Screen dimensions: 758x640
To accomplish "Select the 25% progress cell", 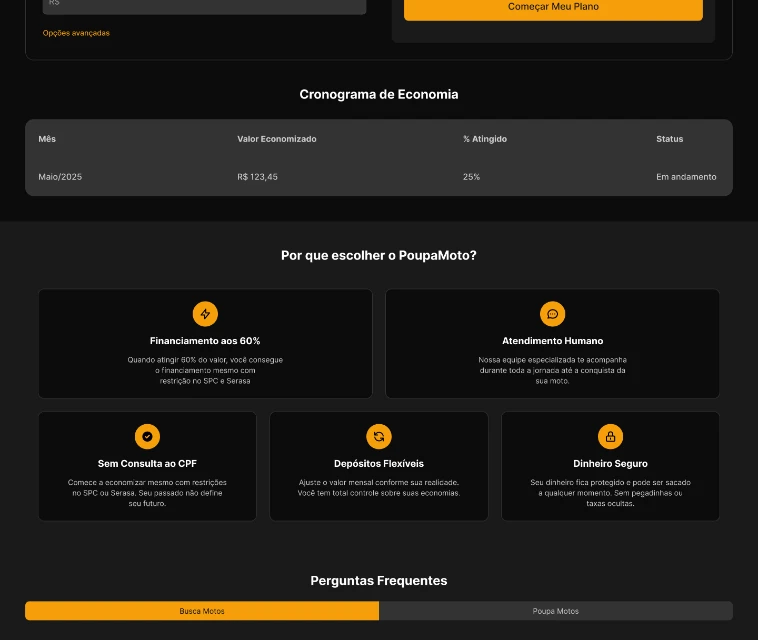I will (x=471, y=177).
